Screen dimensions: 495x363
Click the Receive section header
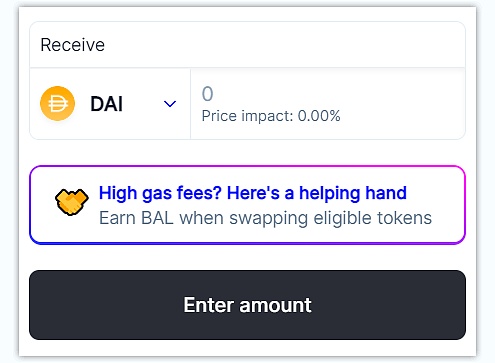click(x=247, y=45)
